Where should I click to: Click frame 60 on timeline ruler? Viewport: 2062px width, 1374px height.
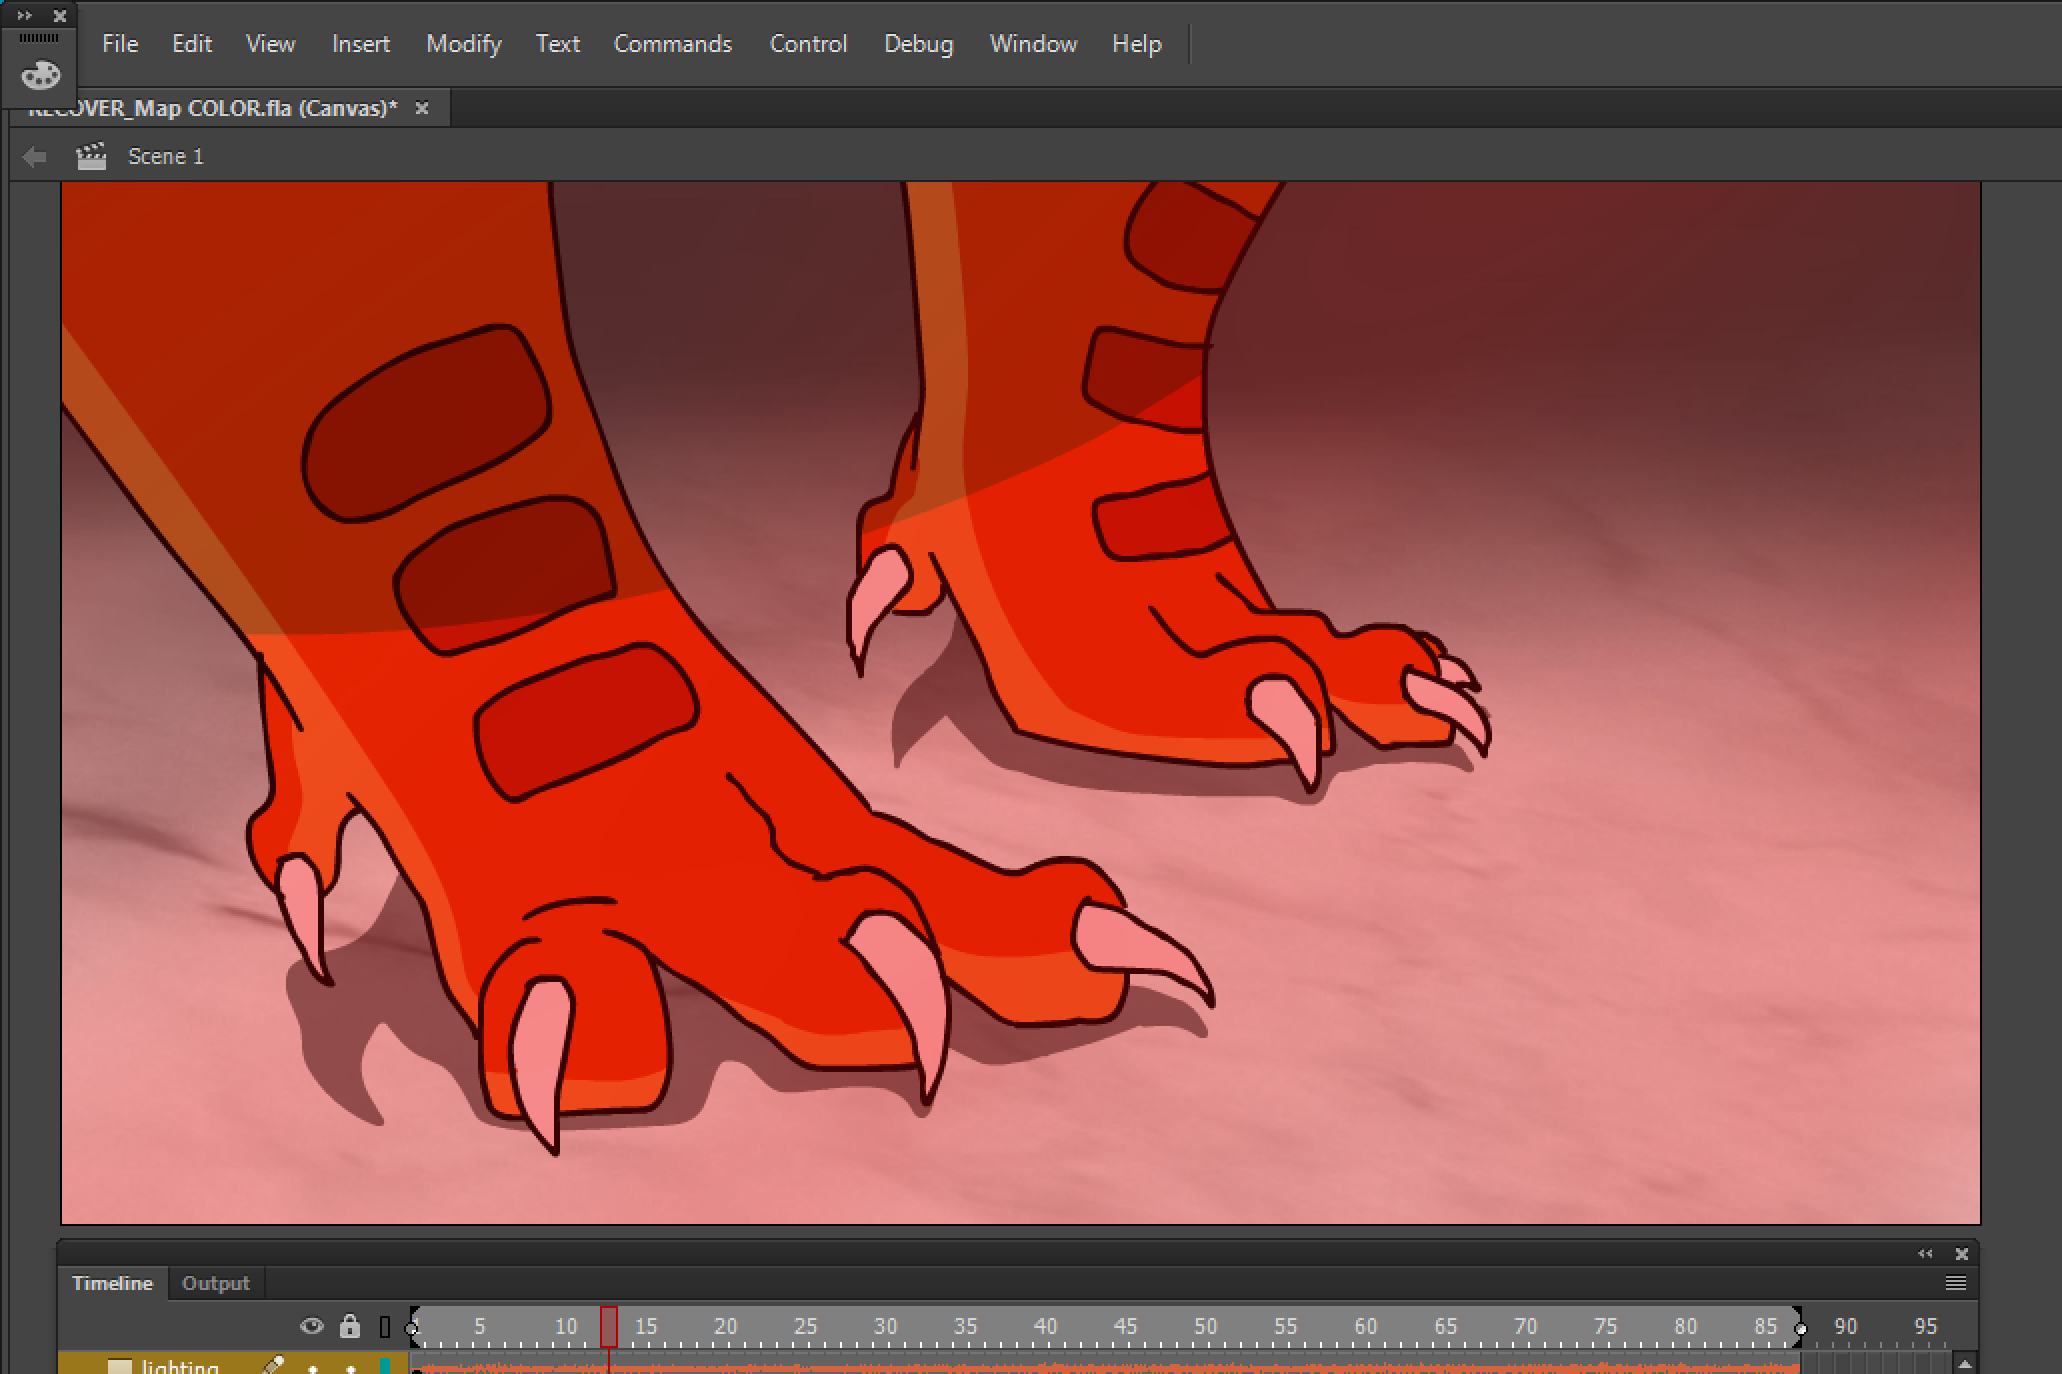point(1365,1327)
